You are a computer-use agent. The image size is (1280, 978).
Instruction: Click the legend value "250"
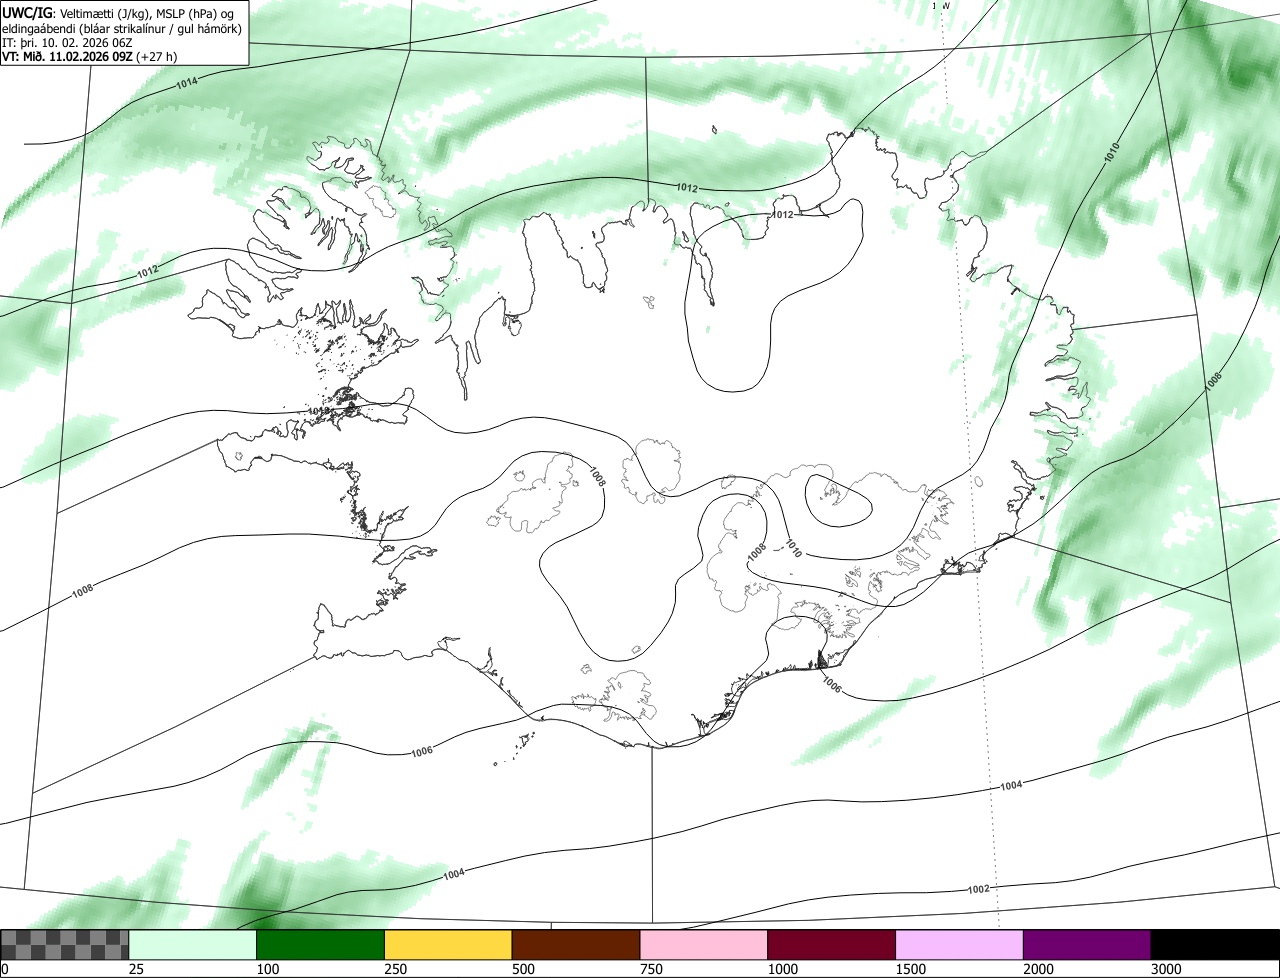pyautogui.click(x=394, y=968)
